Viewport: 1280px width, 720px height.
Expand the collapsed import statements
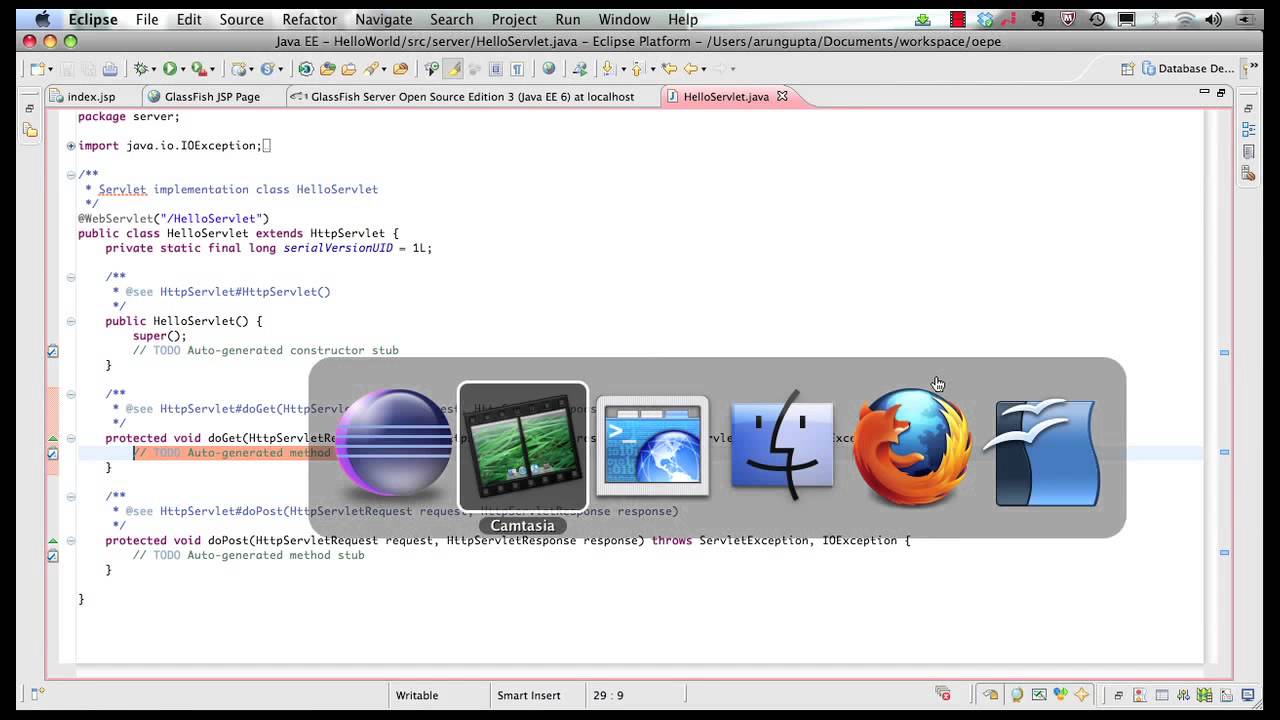(x=71, y=146)
